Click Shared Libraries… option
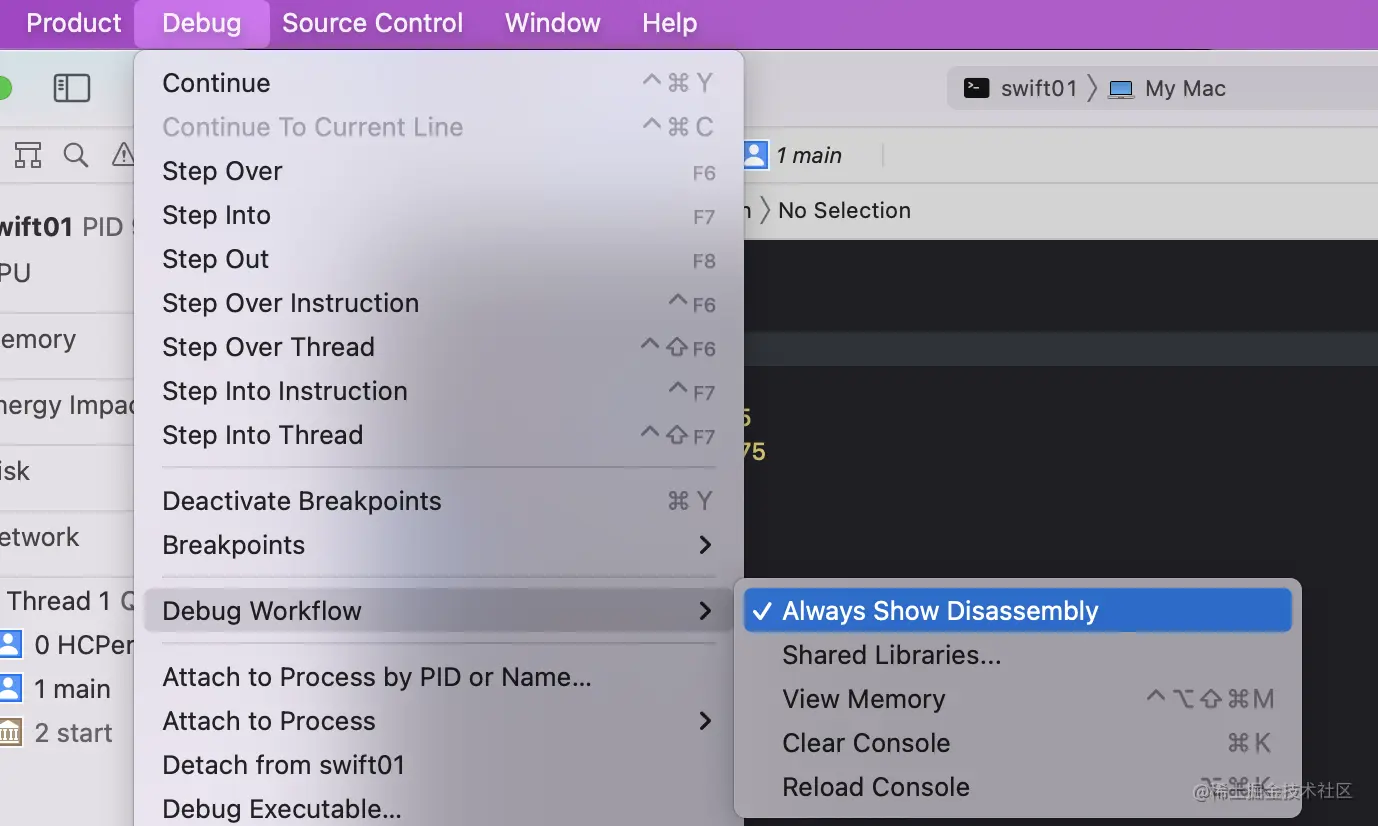This screenshot has height=826, width=1378. pyautogui.click(x=891, y=655)
